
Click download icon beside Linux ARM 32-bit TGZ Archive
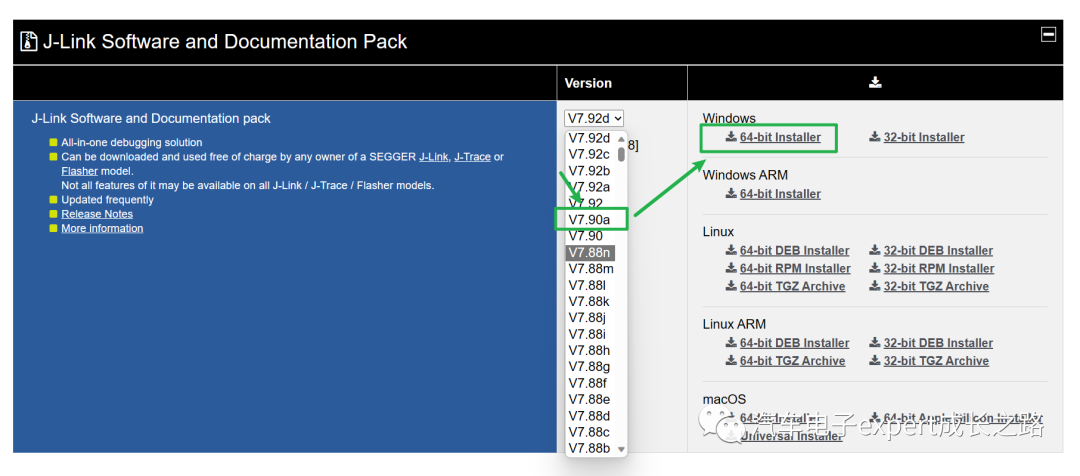[875, 360]
